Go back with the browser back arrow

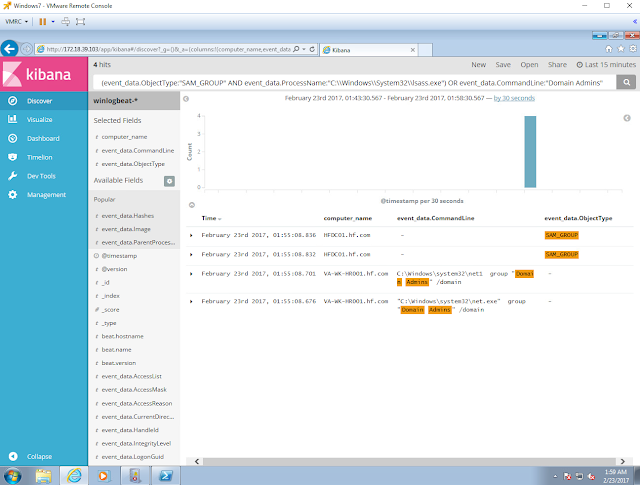(9, 49)
